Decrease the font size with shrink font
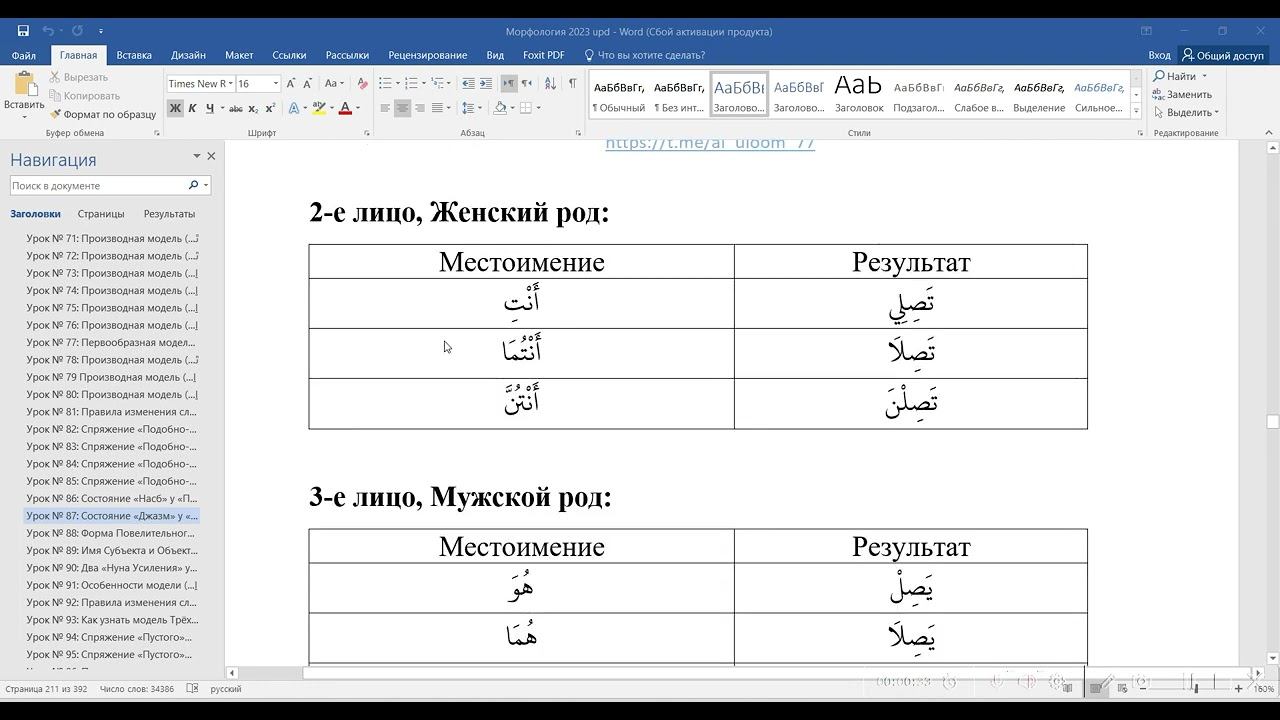 coord(308,83)
